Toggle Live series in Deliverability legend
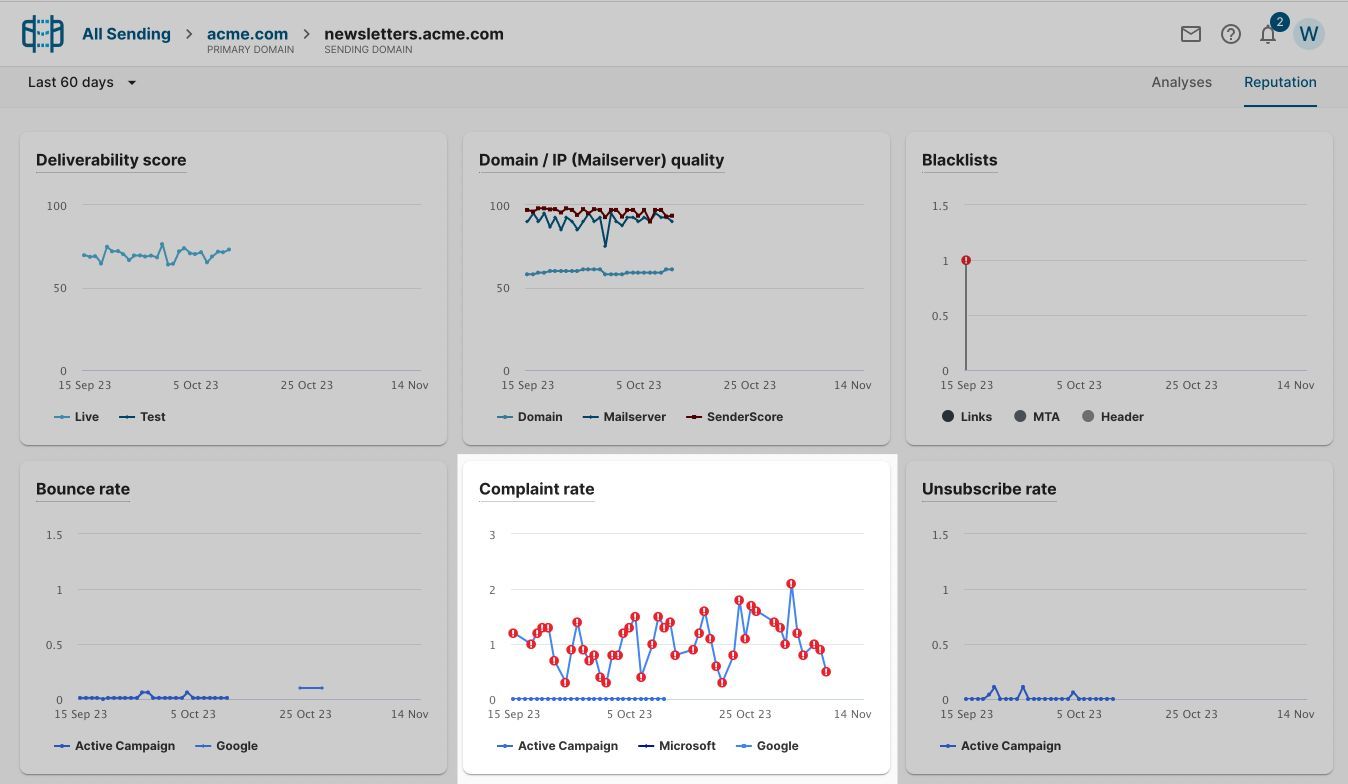 76,417
